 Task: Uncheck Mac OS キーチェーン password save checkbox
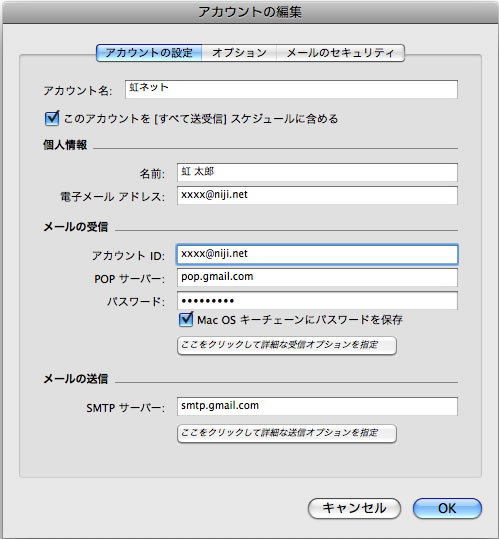tap(186, 319)
